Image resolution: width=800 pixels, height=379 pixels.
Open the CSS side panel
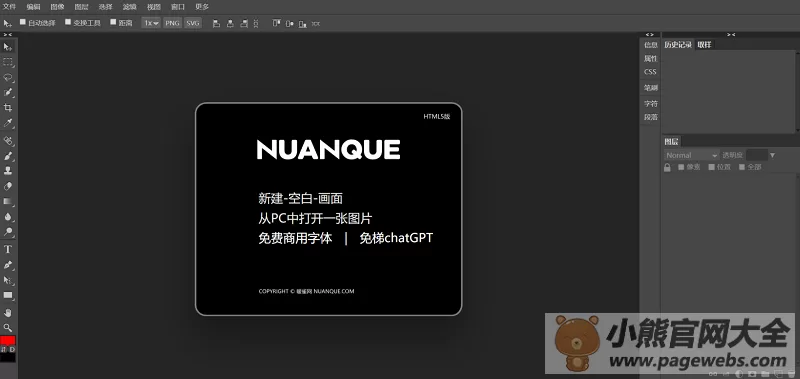(x=651, y=72)
